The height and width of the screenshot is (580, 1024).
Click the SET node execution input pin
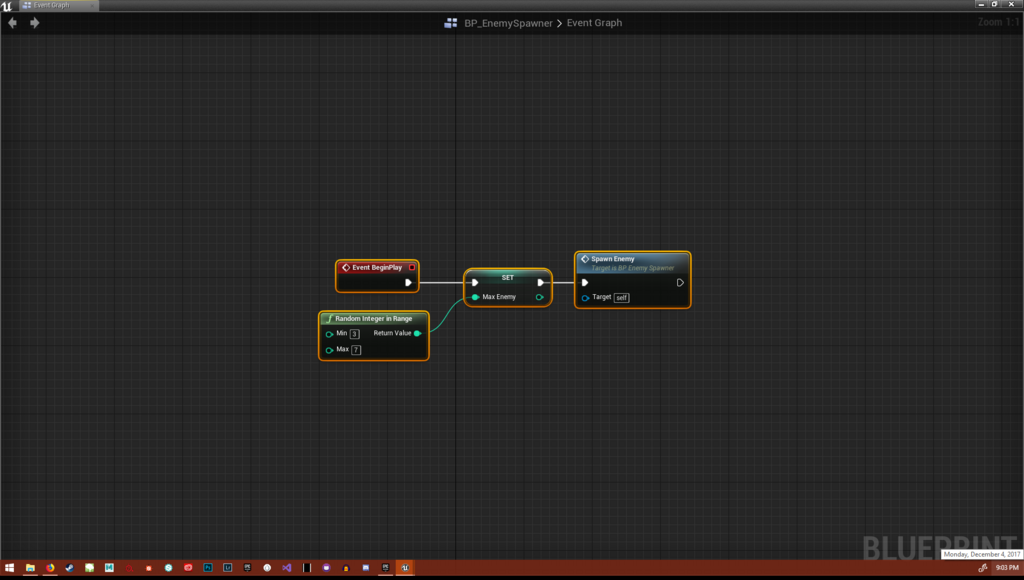pos(475,283)
